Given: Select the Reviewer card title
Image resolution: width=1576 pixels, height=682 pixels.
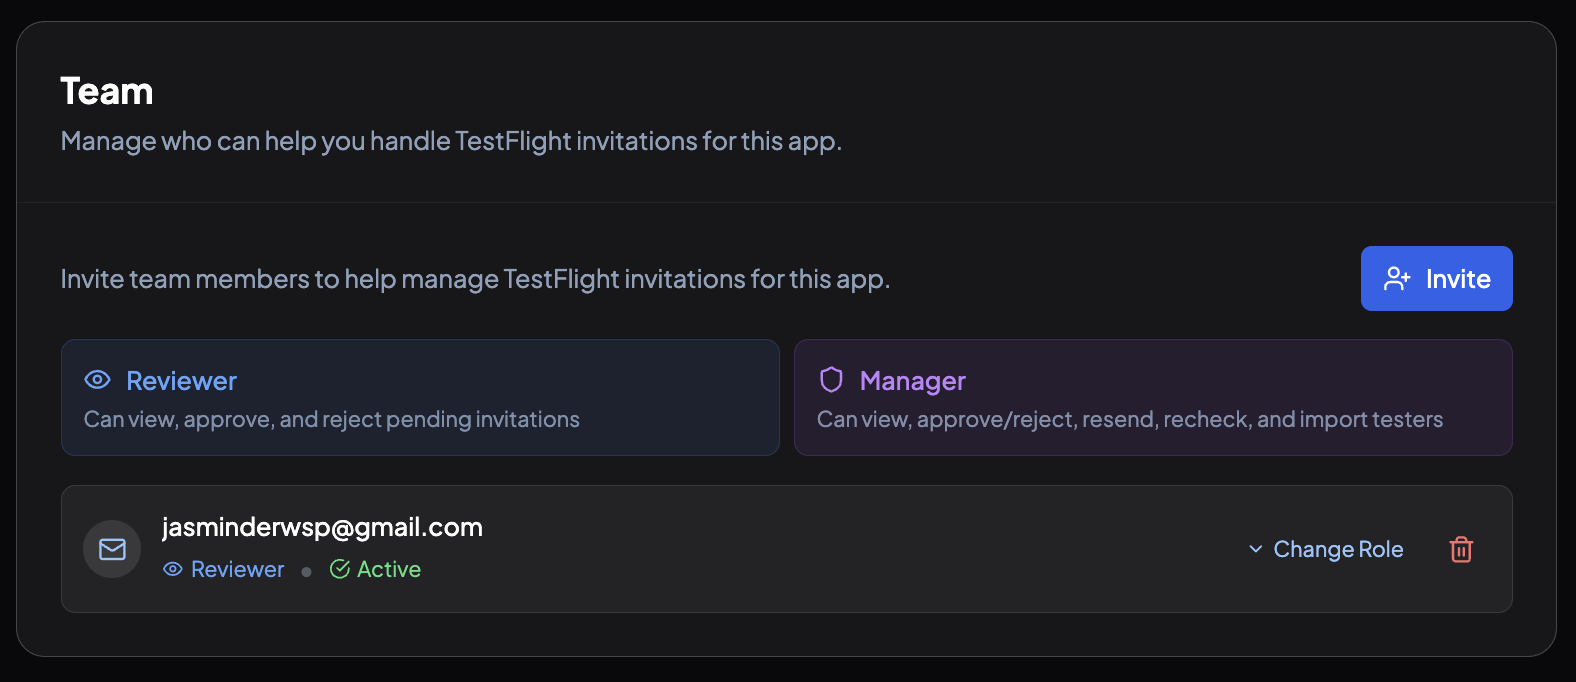Looking at the screenshot, I should (181, 381).
